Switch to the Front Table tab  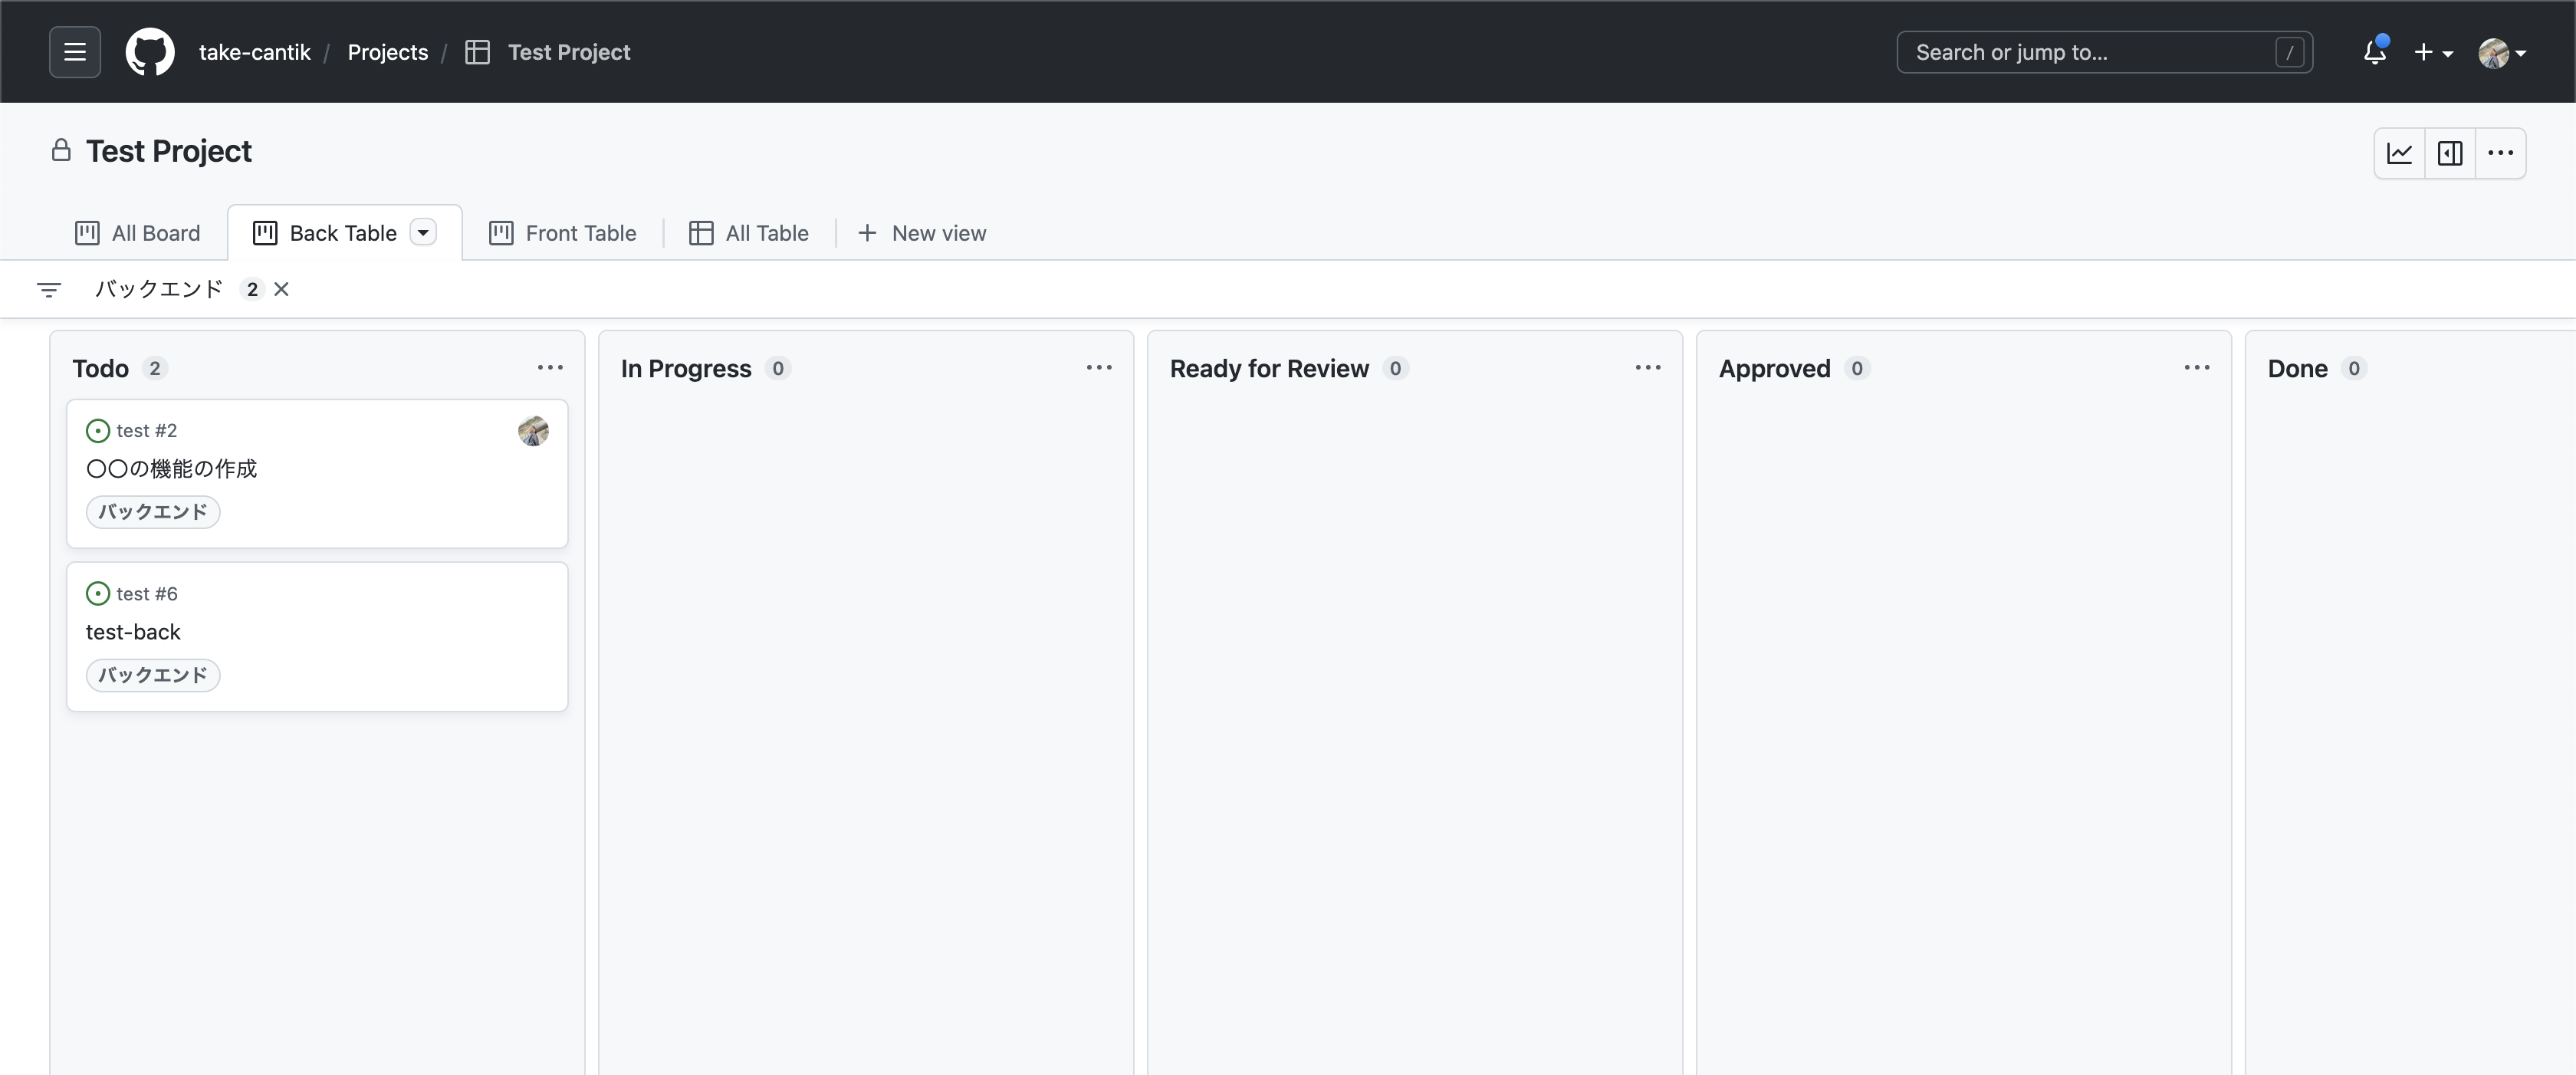pos(563,233)
